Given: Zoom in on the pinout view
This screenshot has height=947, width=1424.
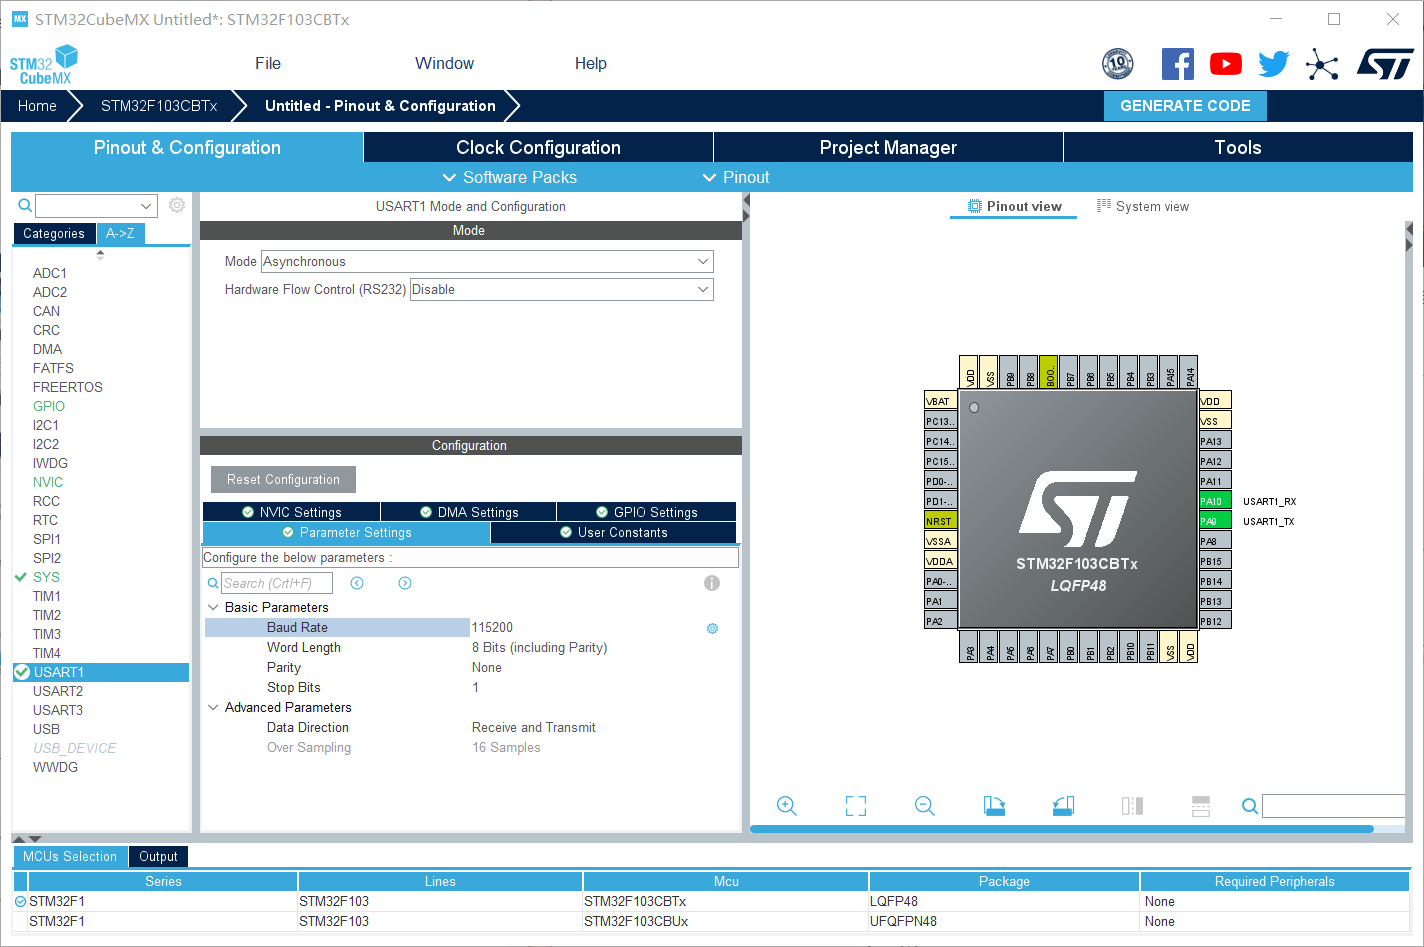Looking at the screenshot, I should click(x=787, y=806).
